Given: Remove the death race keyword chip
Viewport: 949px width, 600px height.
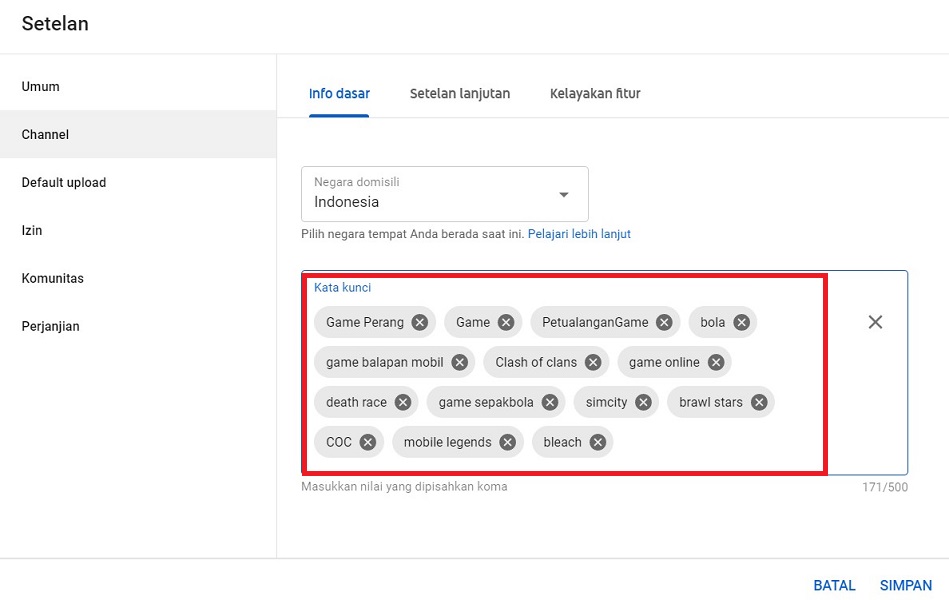Looking at the screenshot, I should point(402,402).
